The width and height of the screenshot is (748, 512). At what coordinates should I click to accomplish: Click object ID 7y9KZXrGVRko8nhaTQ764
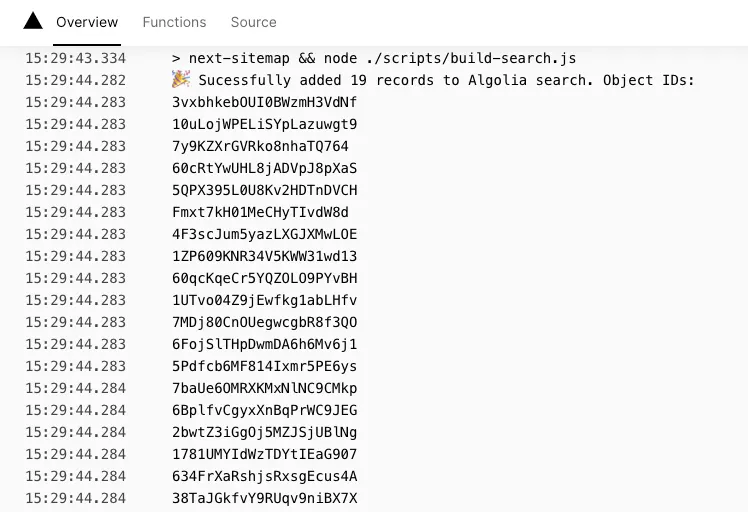[x=260, y=146]
